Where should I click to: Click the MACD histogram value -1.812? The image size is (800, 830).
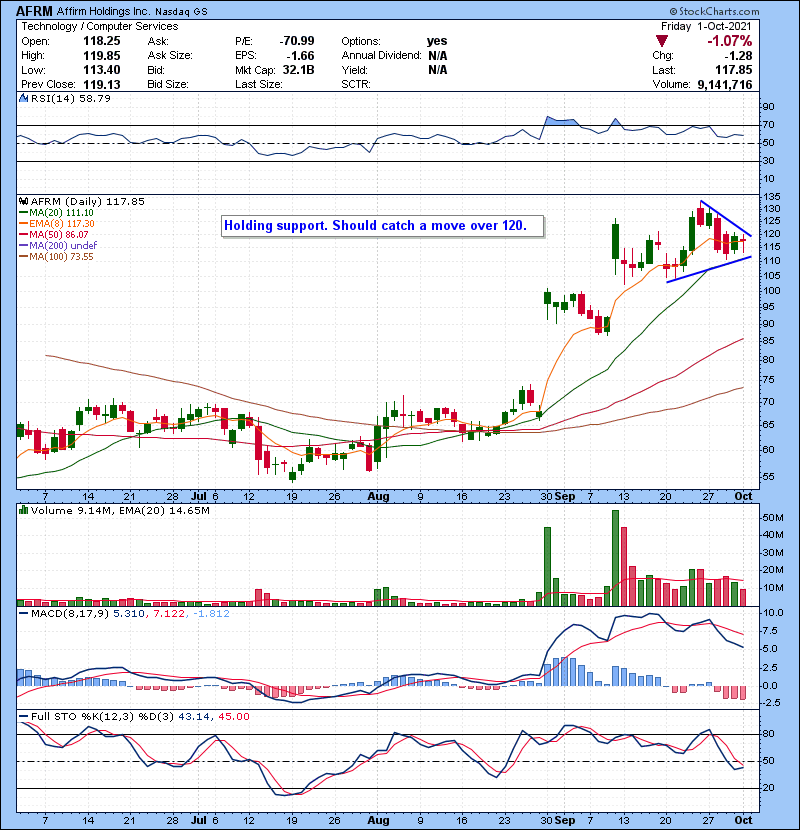point(211,614)
